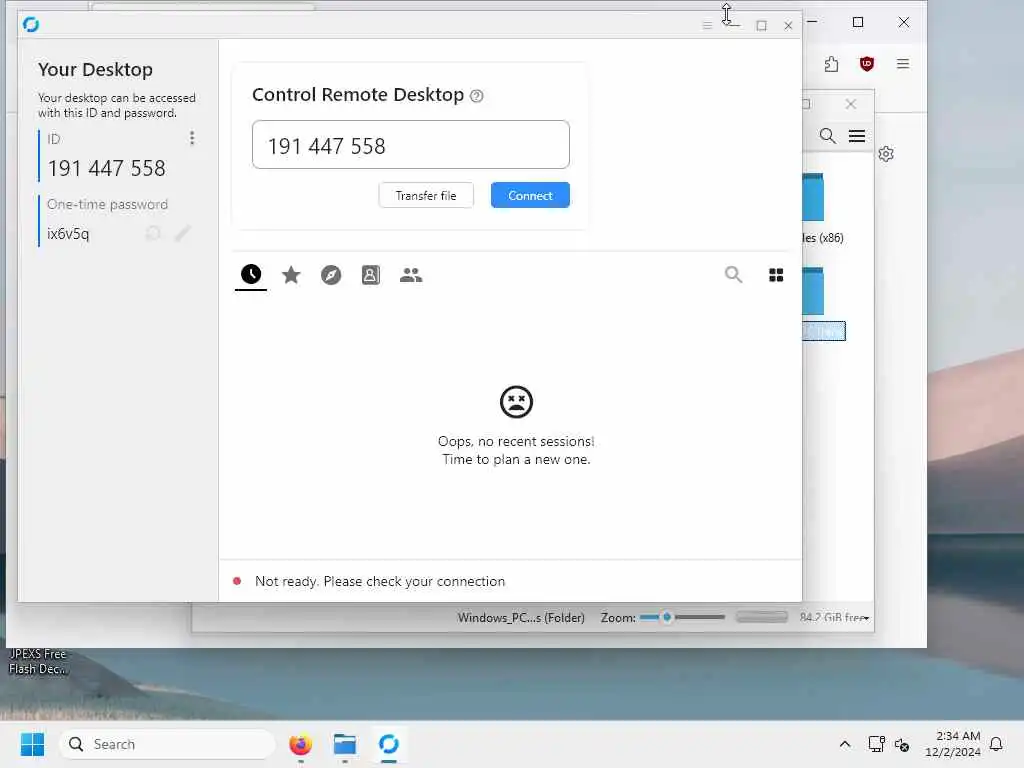Click the red connection status dot

[x=237, y=581]
